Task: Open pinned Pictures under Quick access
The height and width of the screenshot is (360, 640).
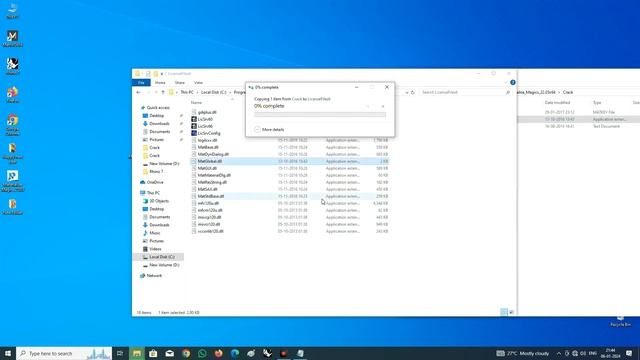Action: pyautogui.click(x=156, y=140)
